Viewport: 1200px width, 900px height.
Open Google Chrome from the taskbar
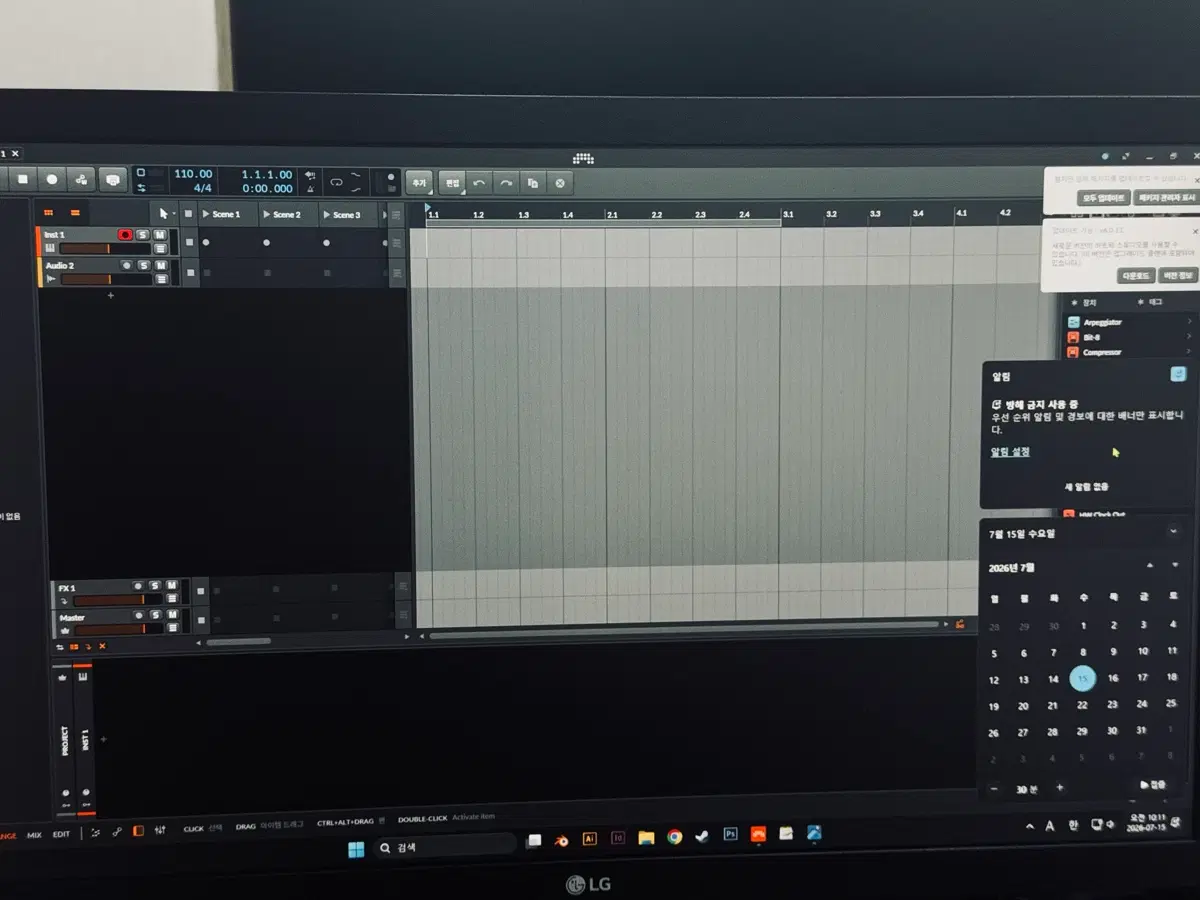click(x=675, y=837)
